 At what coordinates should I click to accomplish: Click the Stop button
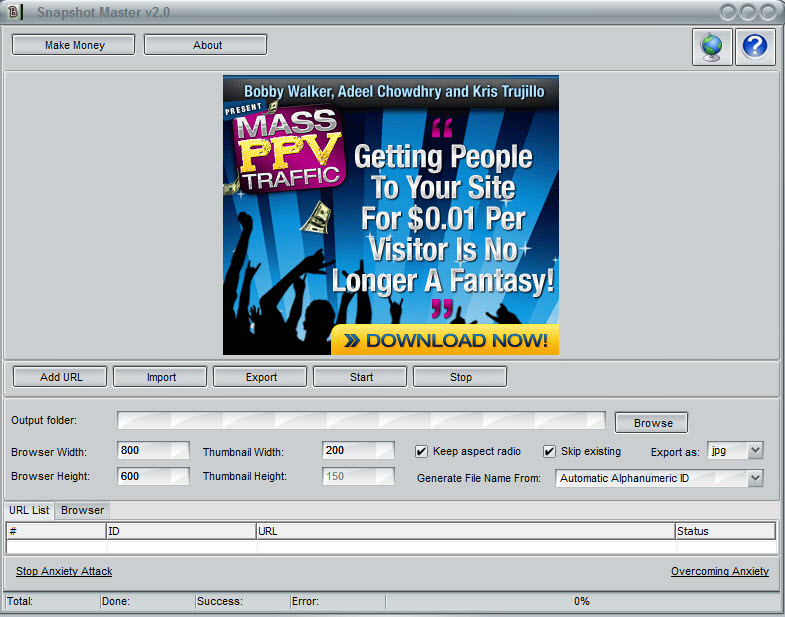[x=461, y=377]
